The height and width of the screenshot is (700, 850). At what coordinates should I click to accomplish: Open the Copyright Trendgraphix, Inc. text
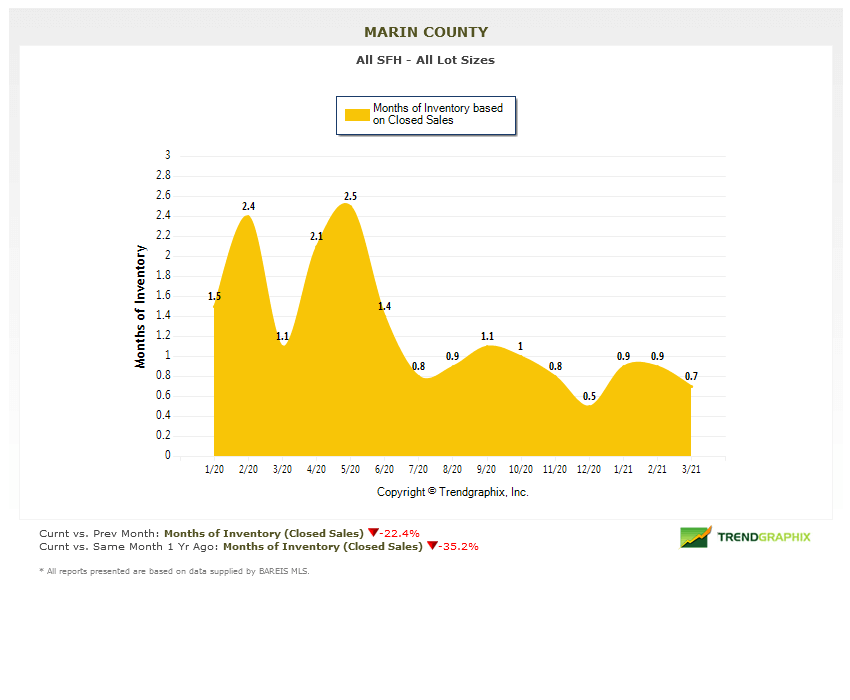(452, 492)
